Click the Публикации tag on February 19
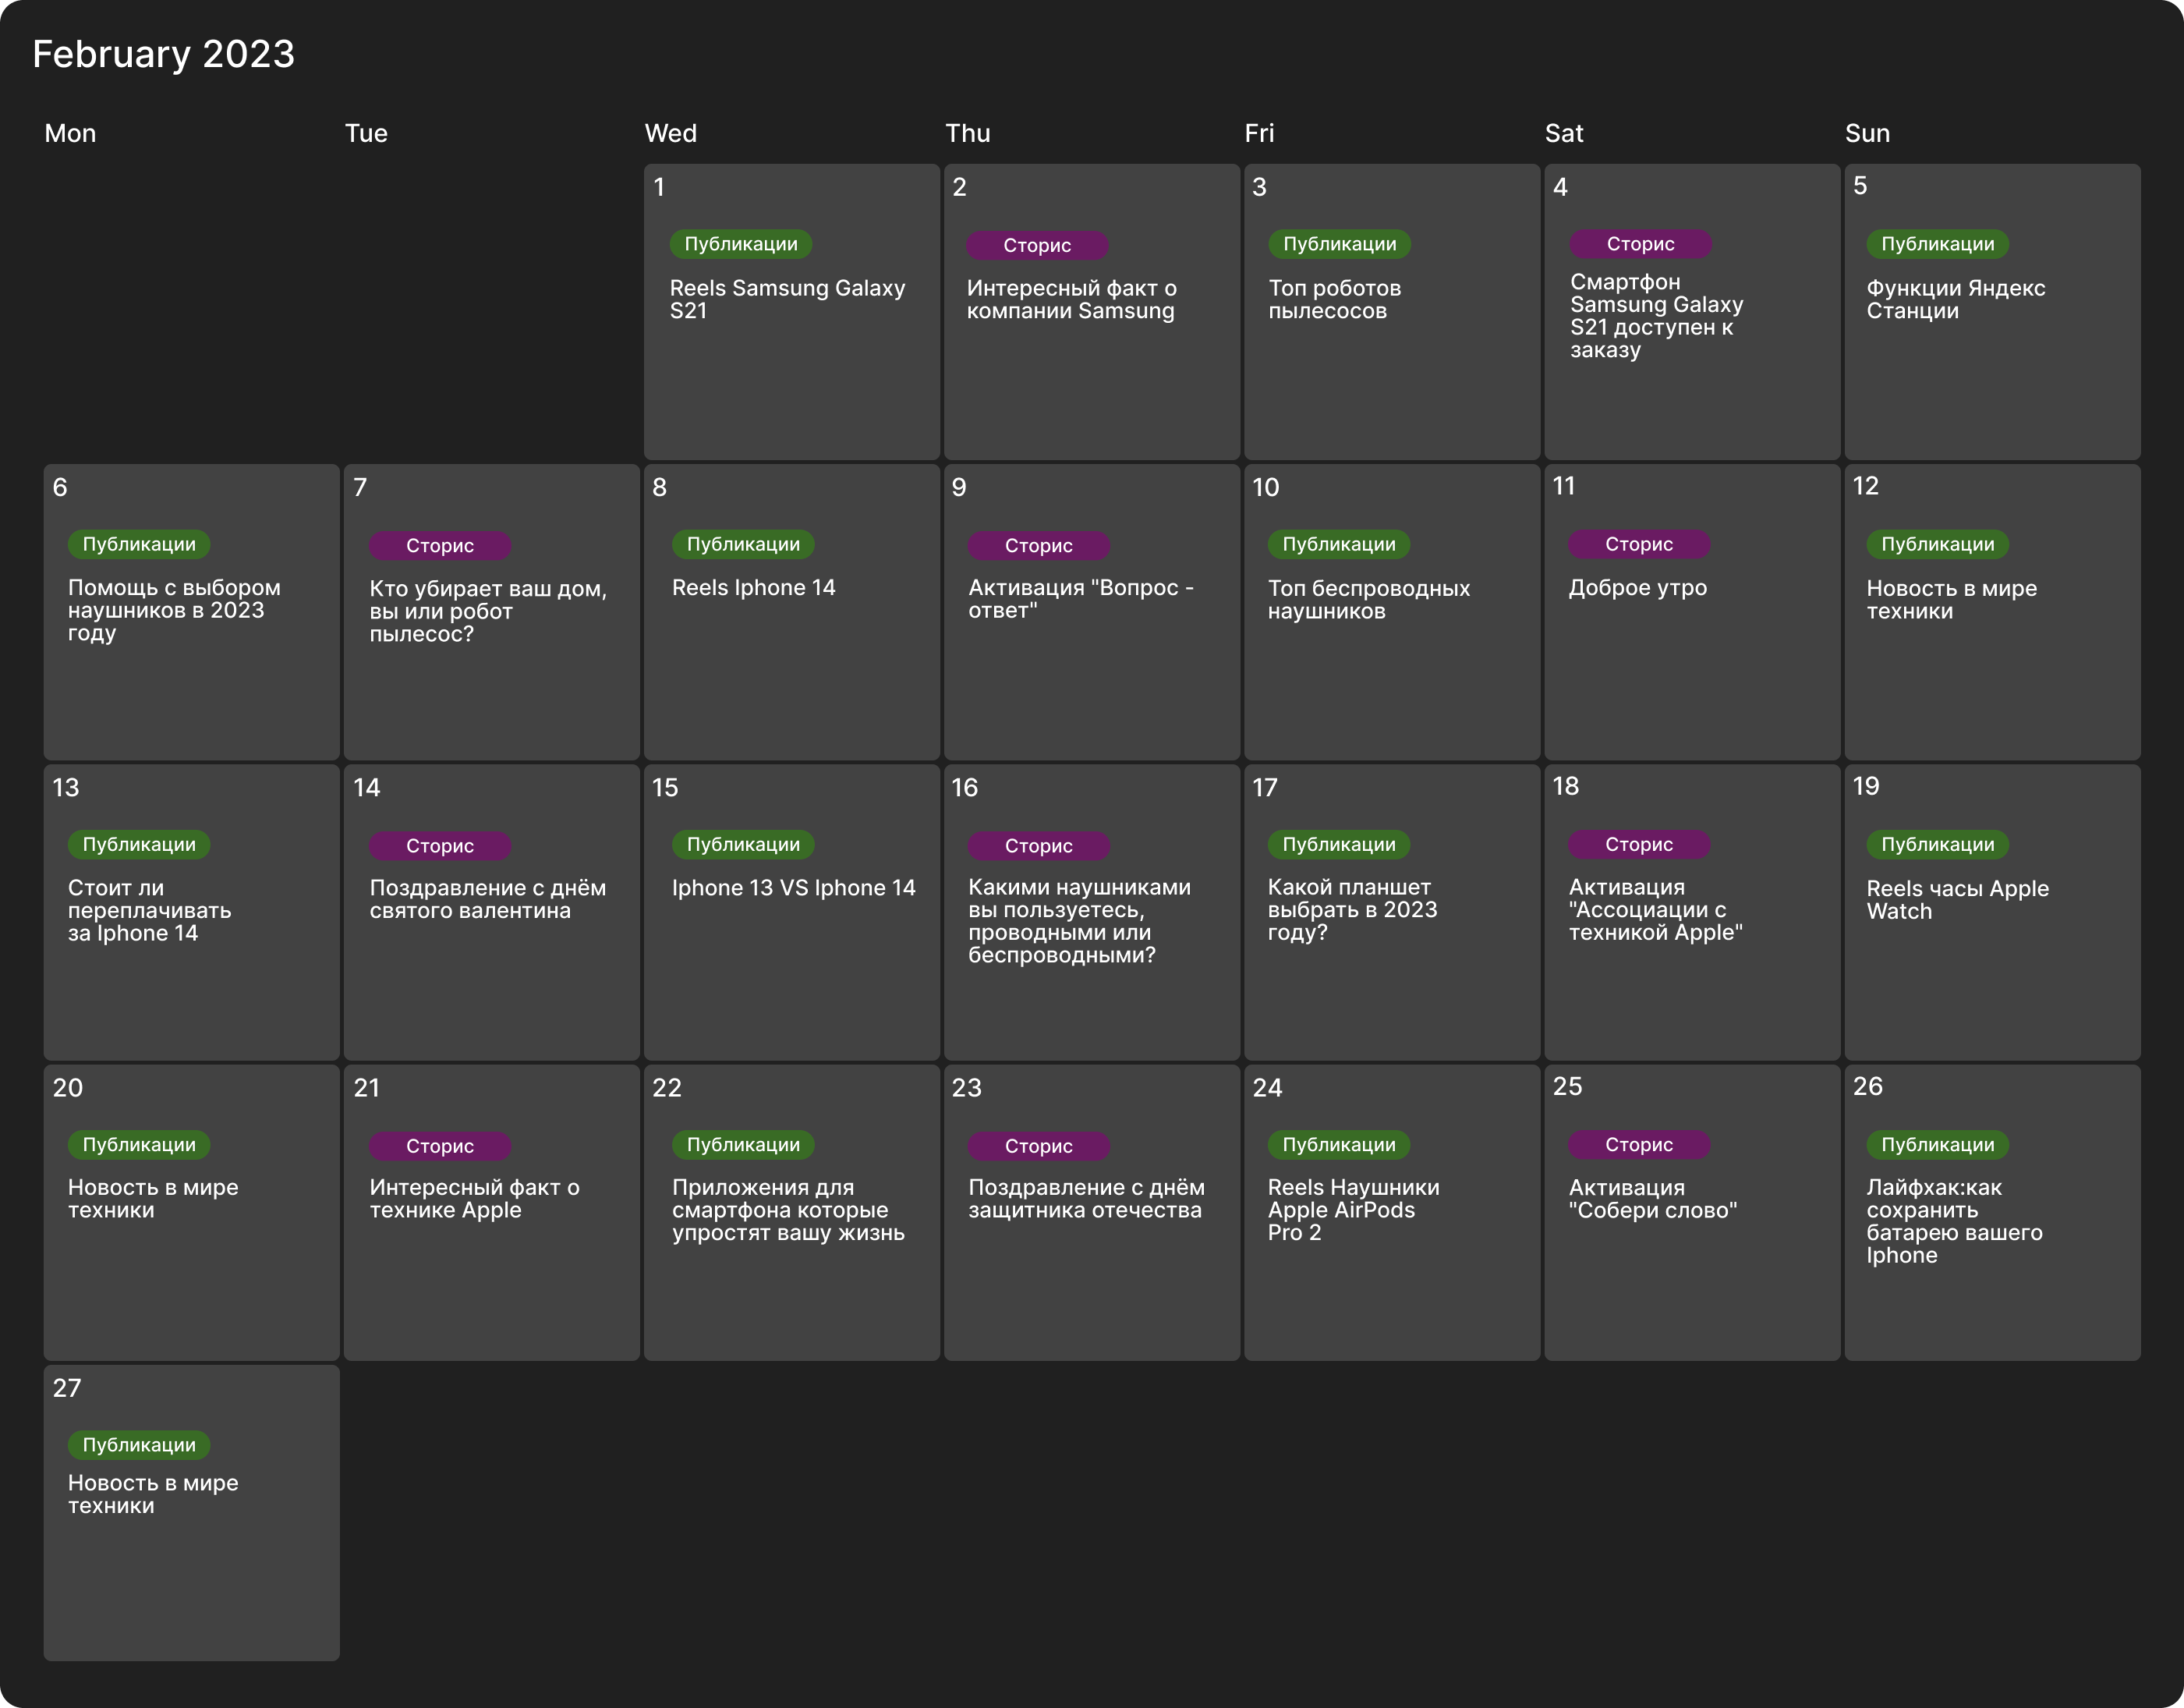 tap(1937, 844)
